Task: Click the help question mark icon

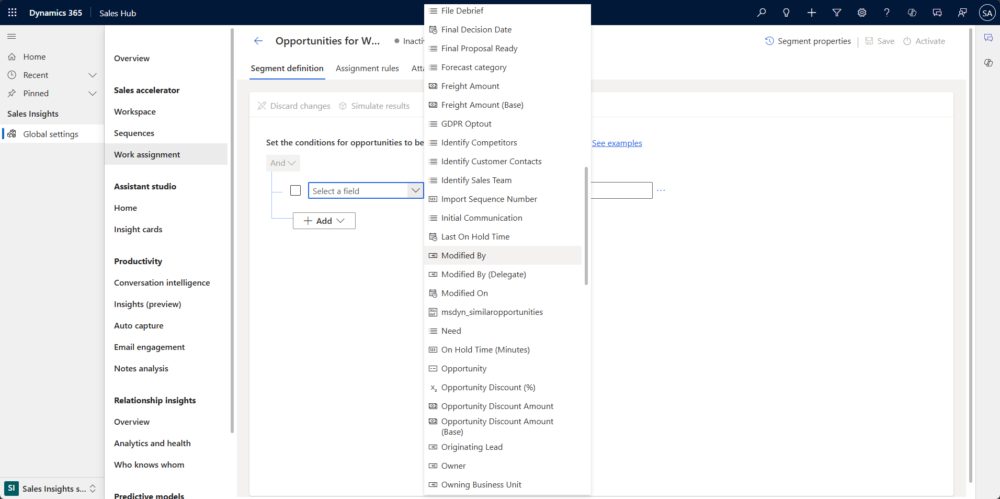Action: click(886, 12)
